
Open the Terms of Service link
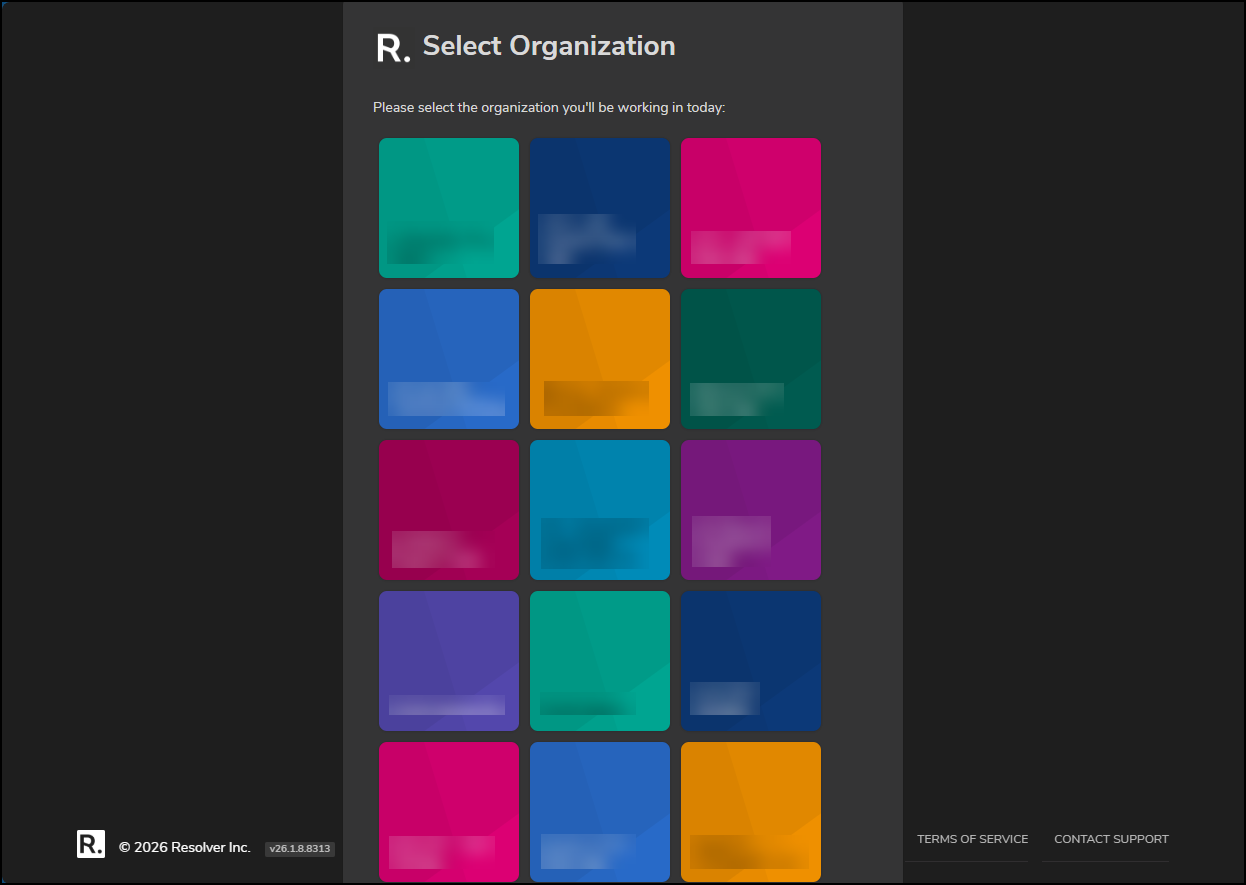tap(972, 839)
